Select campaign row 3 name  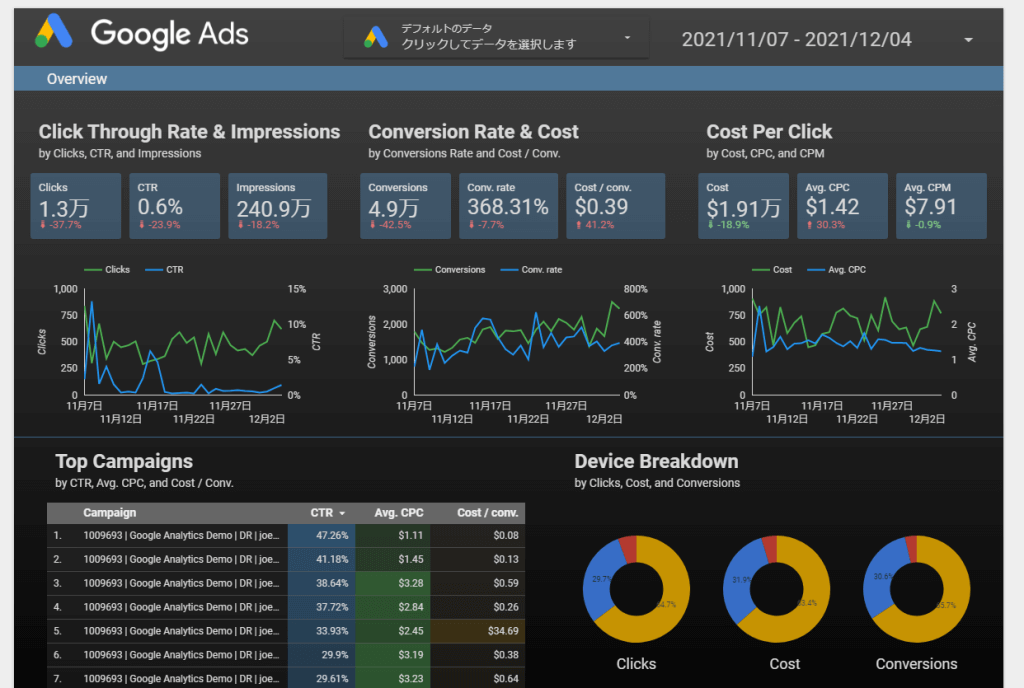(x=182, y=584)
